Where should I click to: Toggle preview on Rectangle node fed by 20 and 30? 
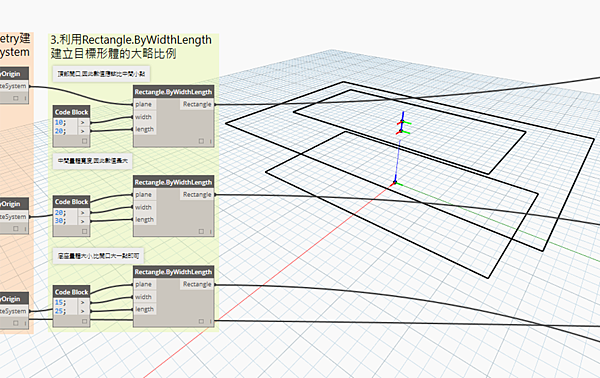[201, 231]
